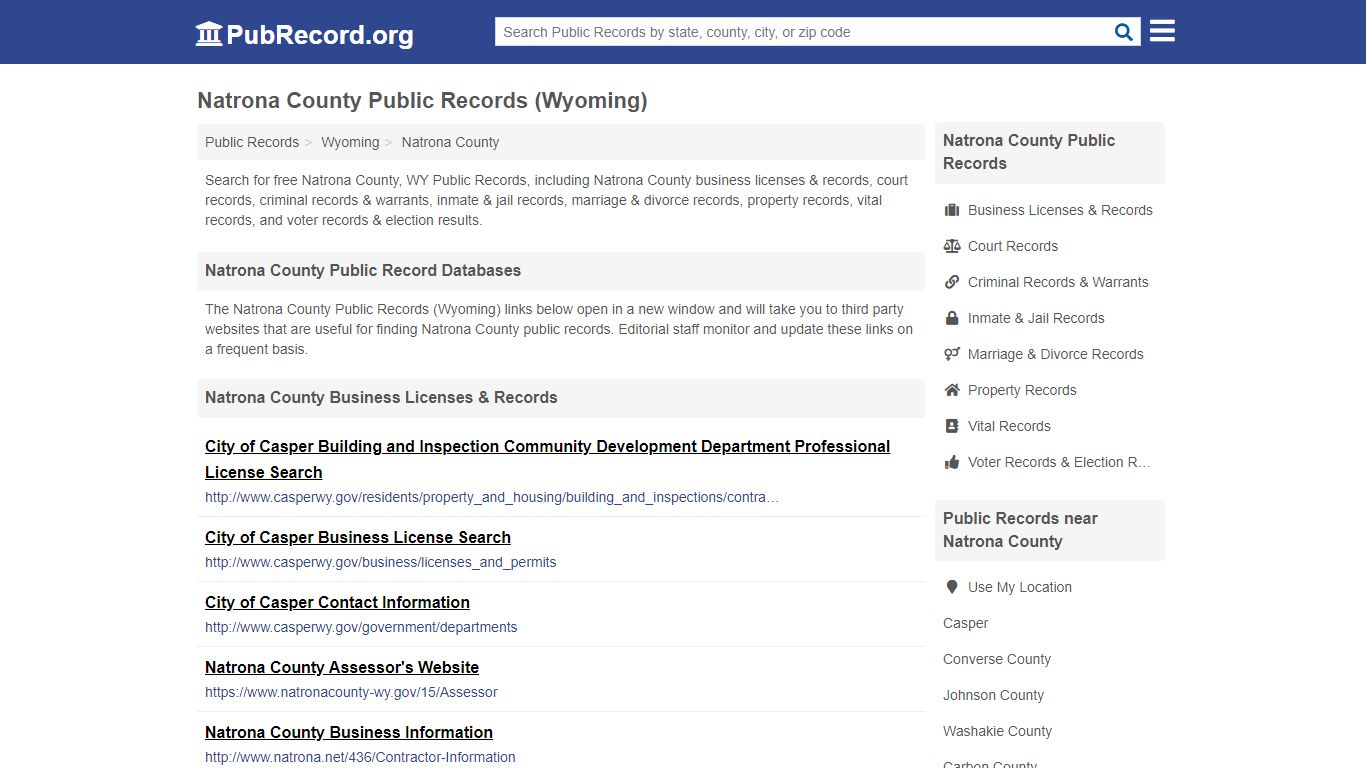Click the house icon beside Property Records
This screenshot has height=768, width=1366.
point(952,390)
